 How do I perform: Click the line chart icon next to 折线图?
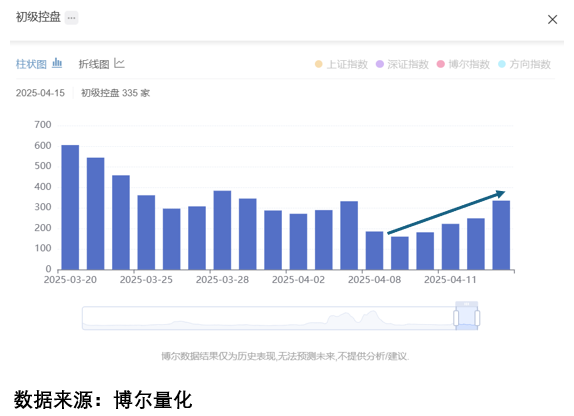[x=119, y=63]
